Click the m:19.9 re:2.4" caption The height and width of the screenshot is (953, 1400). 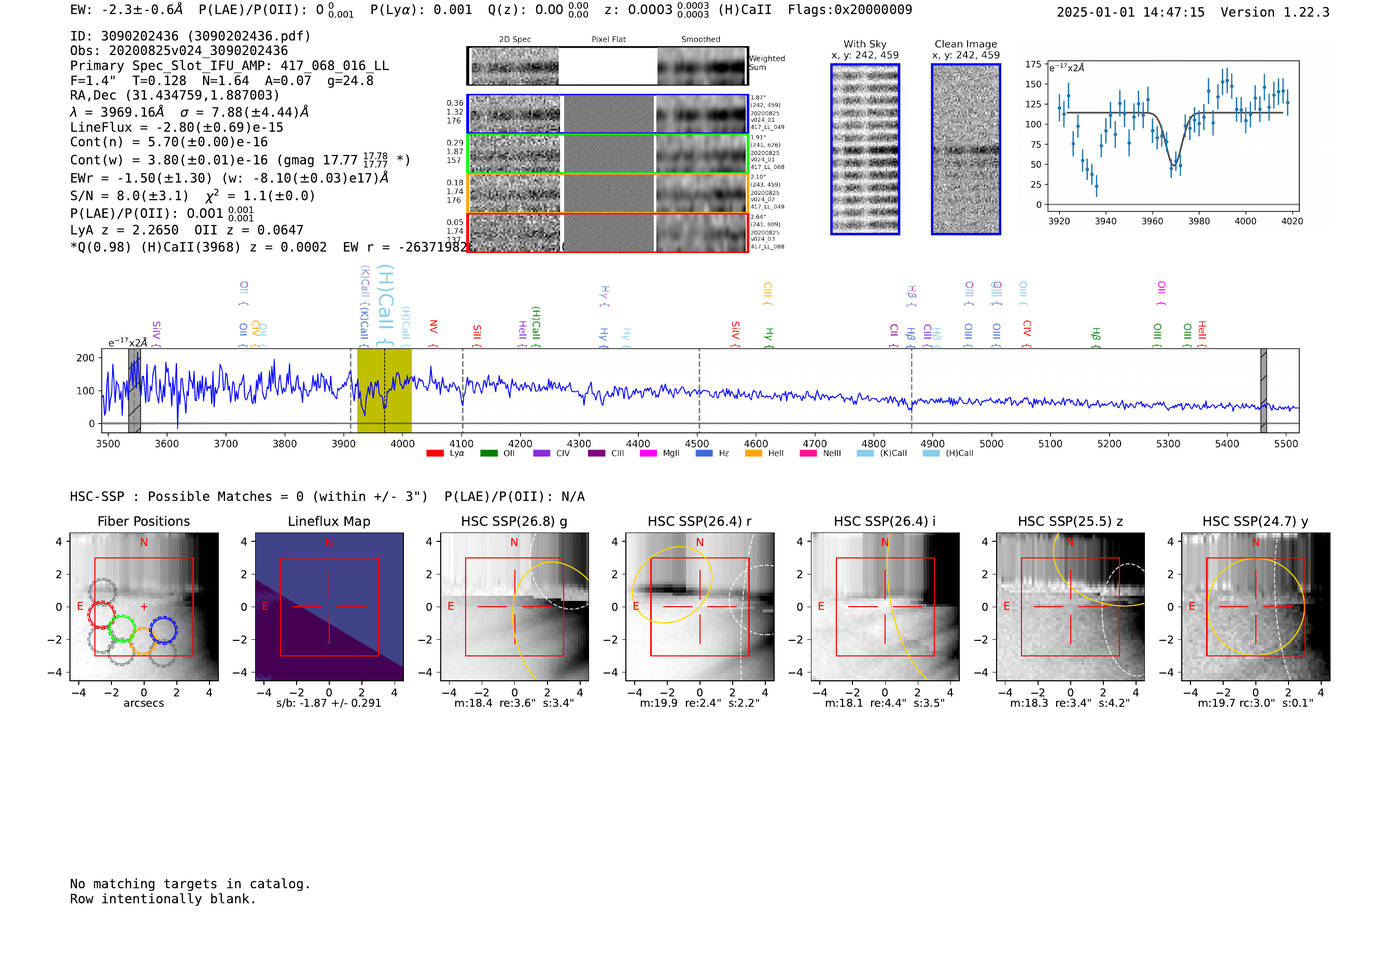coord(700,703)
